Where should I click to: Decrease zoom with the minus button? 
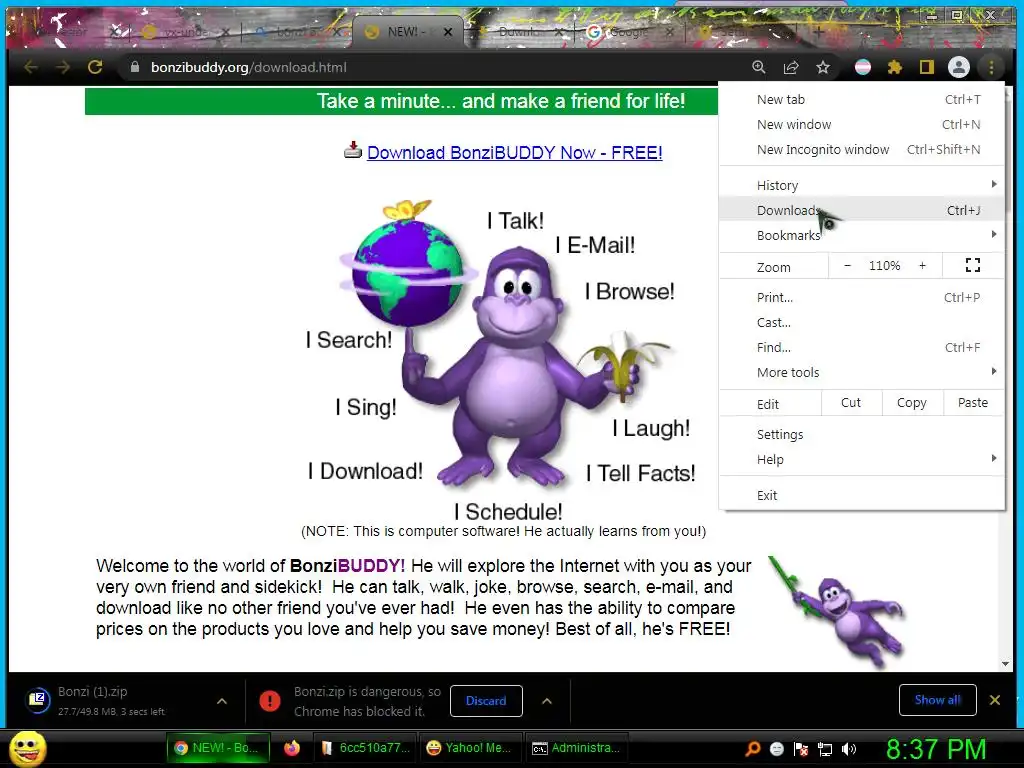[x=848, y=265]
